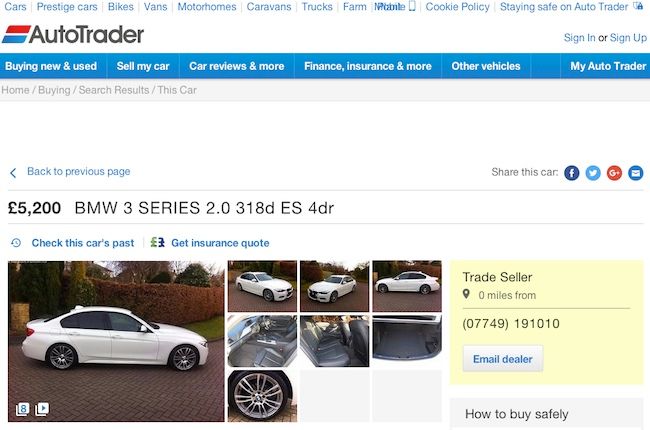This screenshot has width=650, height=430.
Task: Play the car video icon
Action: click(42, 409)
